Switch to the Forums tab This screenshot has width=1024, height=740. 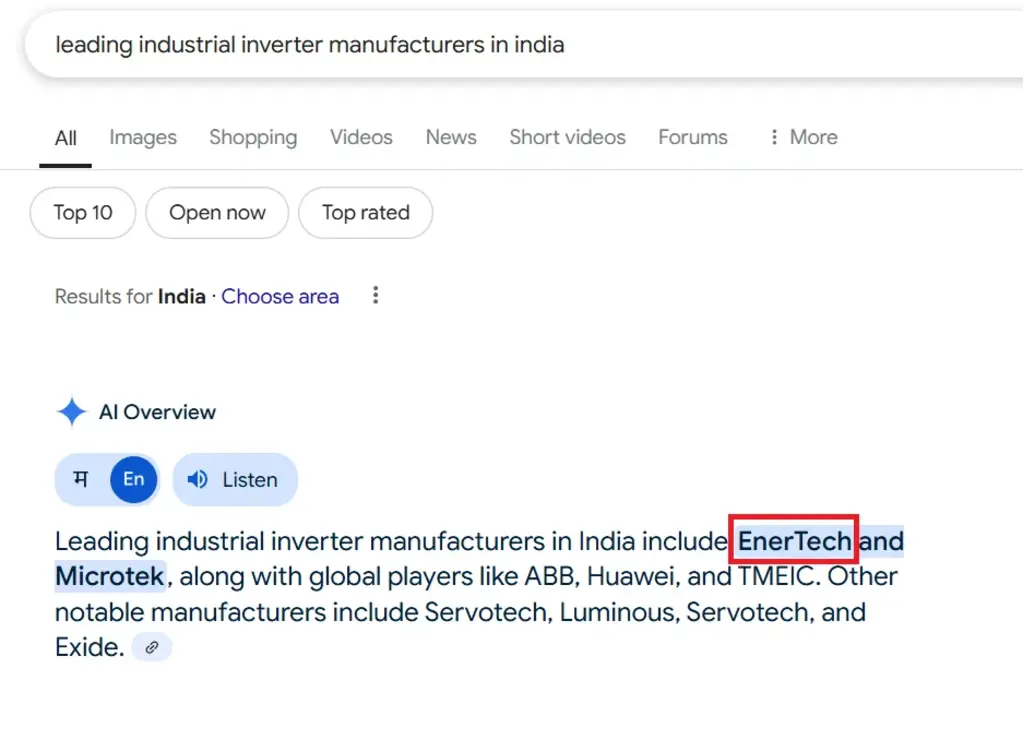coord(693,138)
